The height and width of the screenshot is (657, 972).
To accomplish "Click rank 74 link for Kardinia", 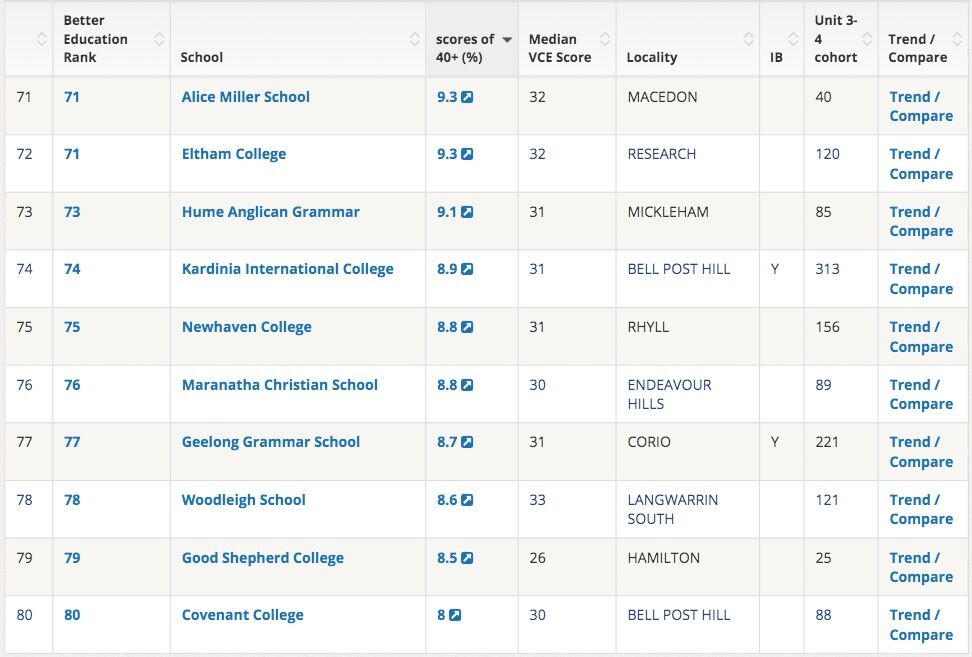I will [72, 269].
